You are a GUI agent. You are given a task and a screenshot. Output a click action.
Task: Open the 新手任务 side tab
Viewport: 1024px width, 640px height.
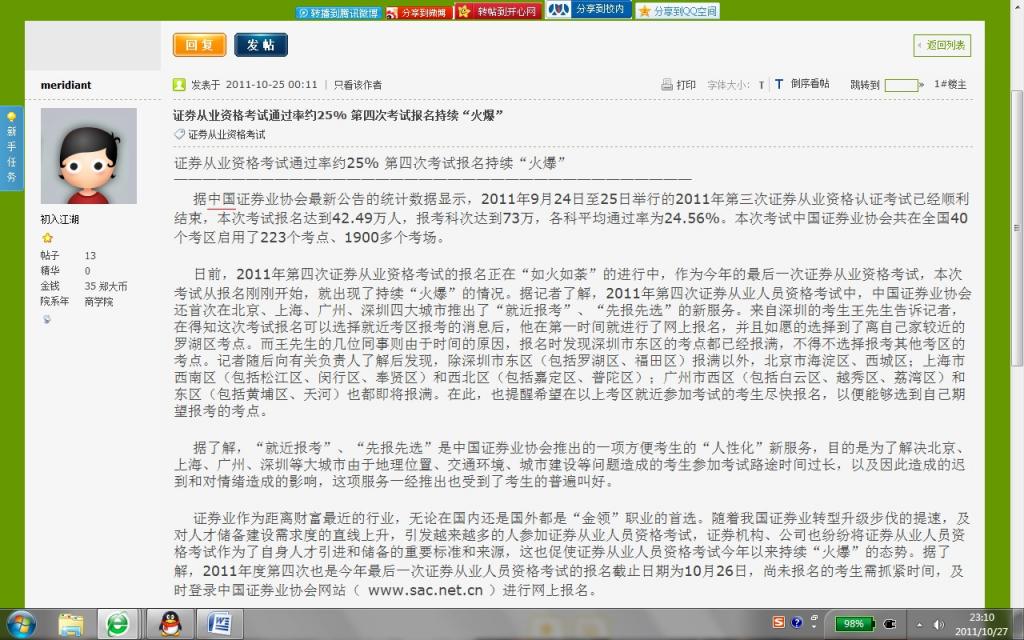click(11, 147)
